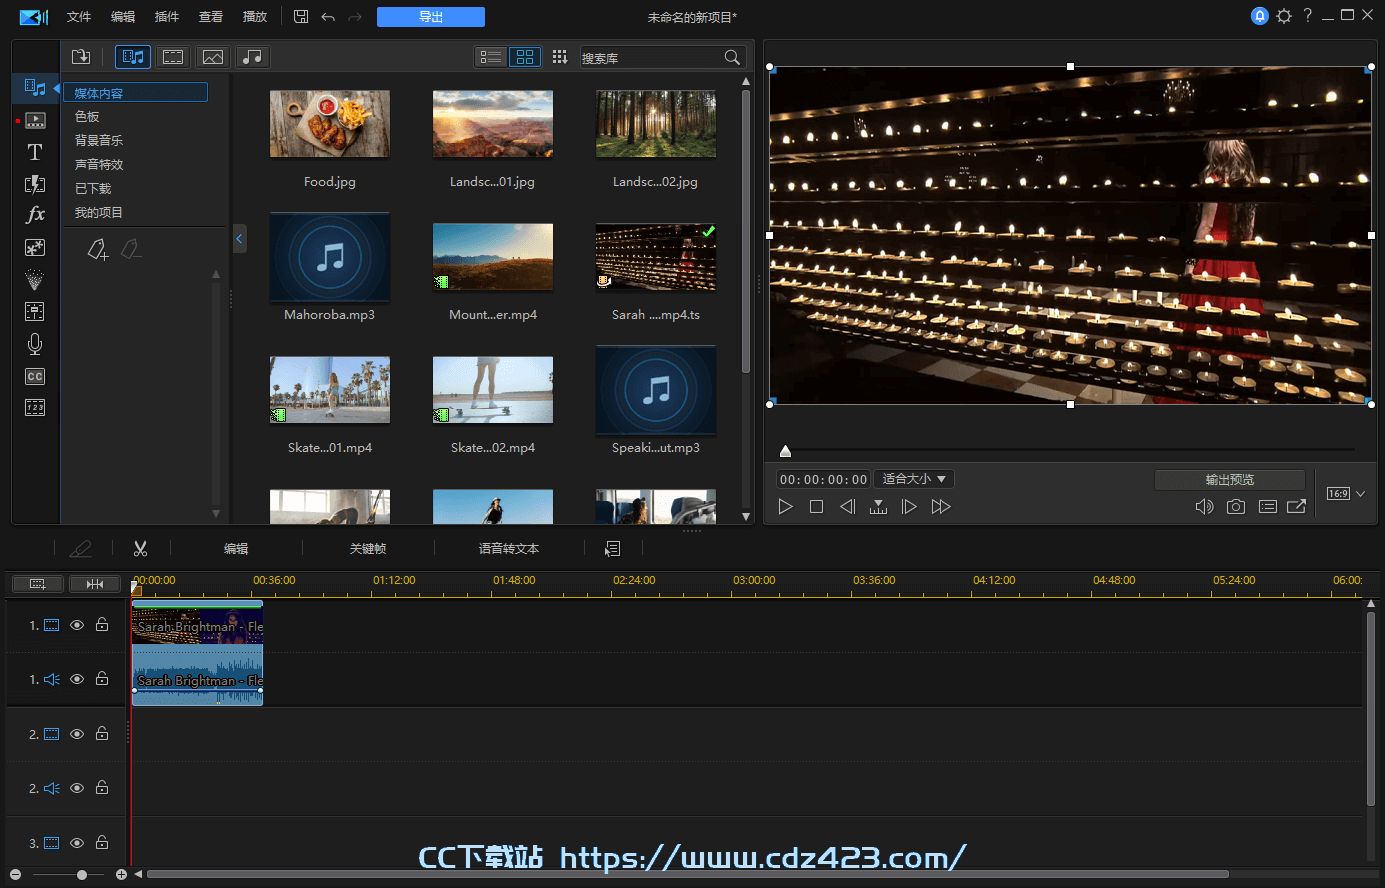
Task: Adjust preview volume speaker icon
Action: coord(1204,507)
